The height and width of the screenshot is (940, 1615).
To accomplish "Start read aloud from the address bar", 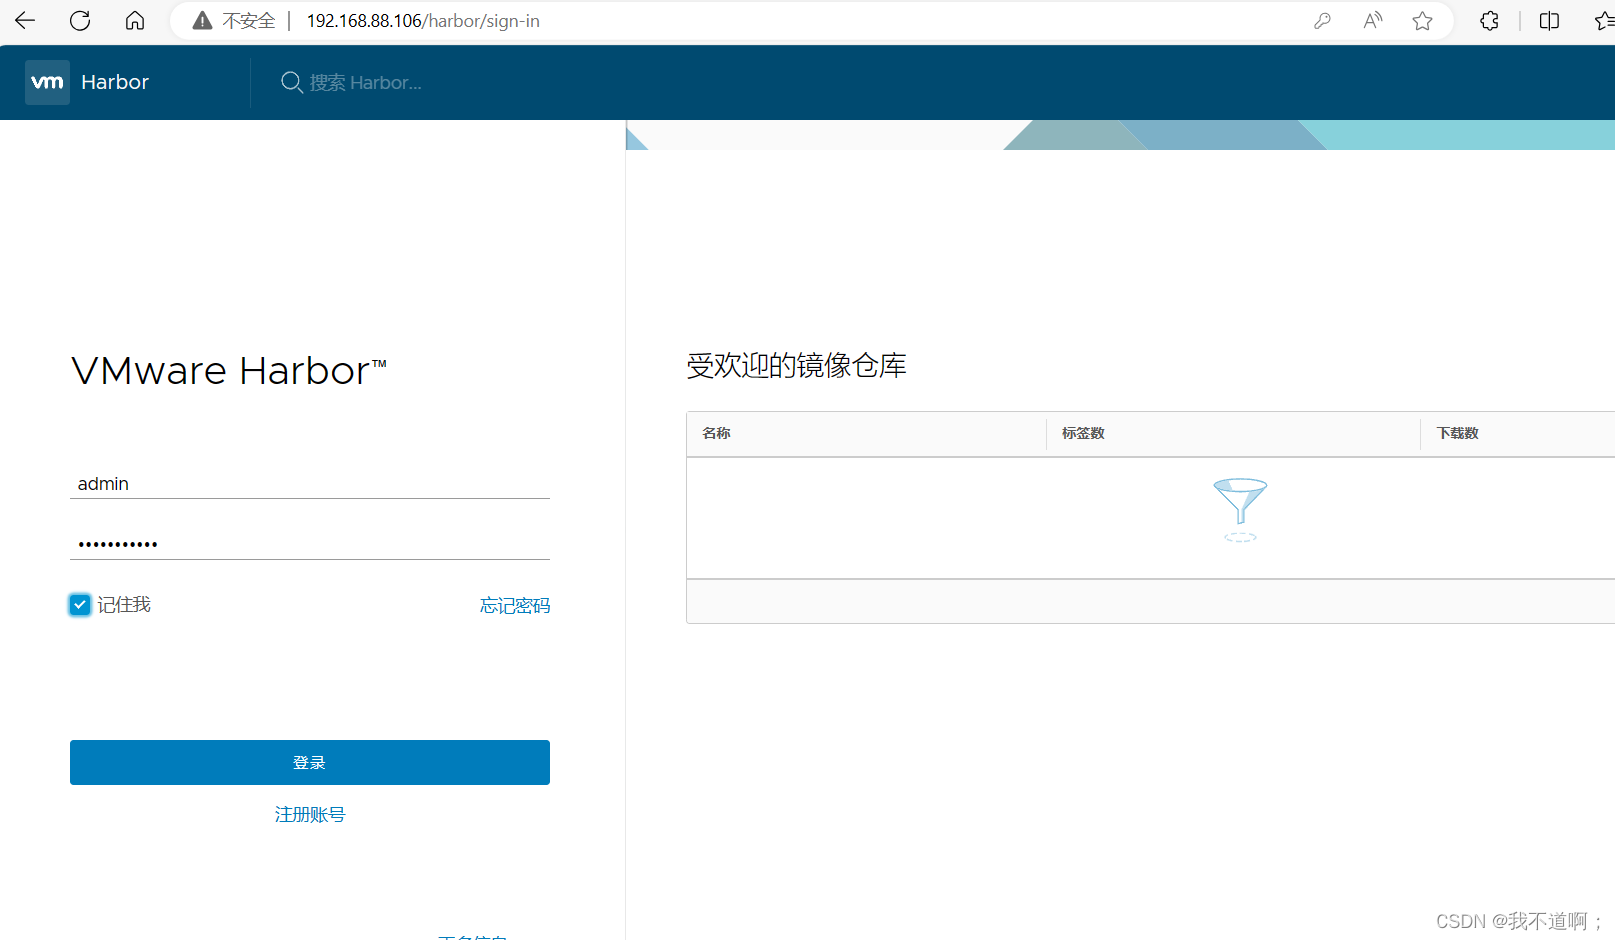I will tap(1372, 20).
